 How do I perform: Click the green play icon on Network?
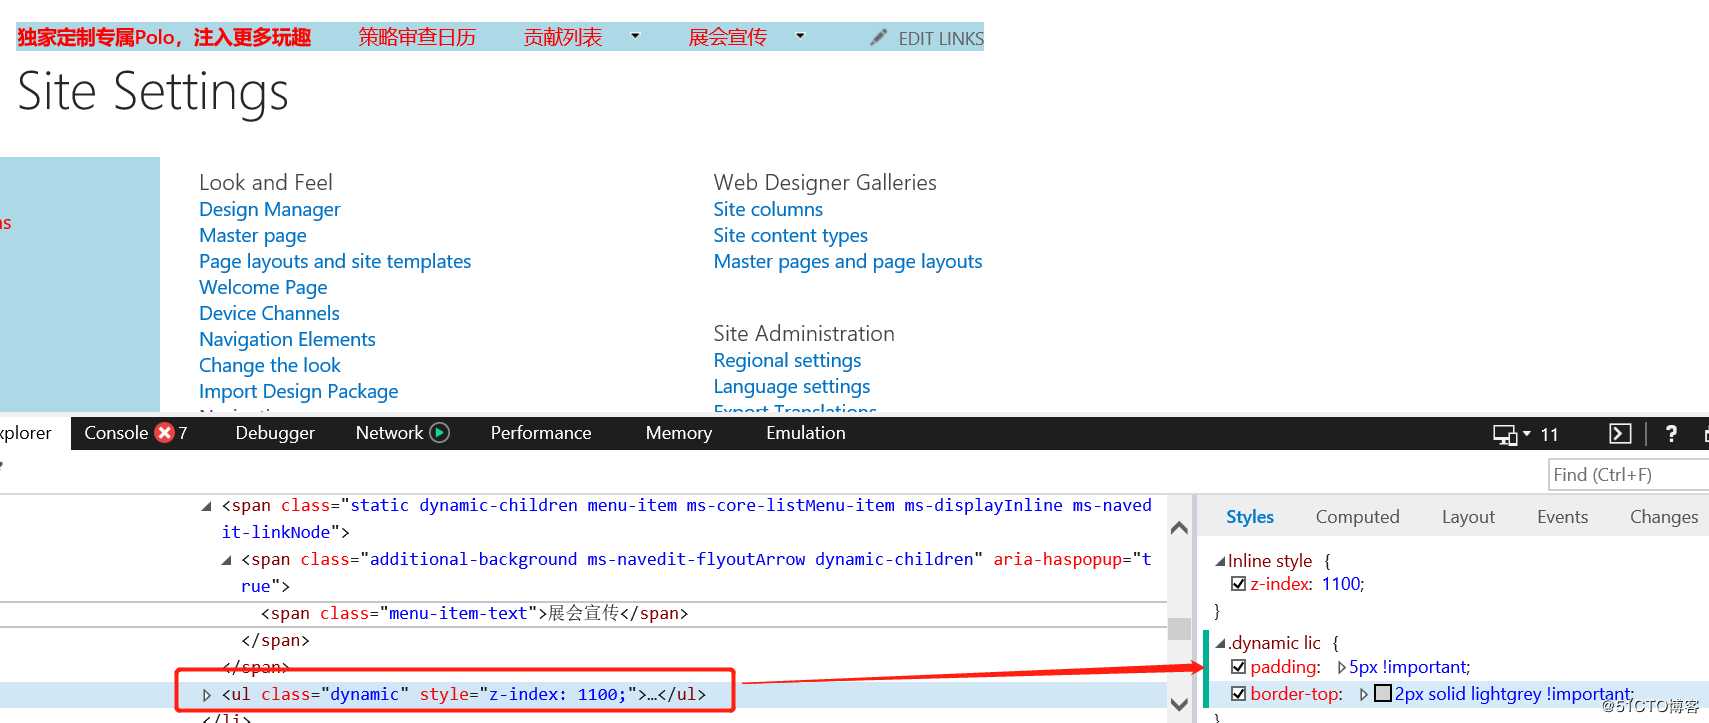click(x=439, y=432)
